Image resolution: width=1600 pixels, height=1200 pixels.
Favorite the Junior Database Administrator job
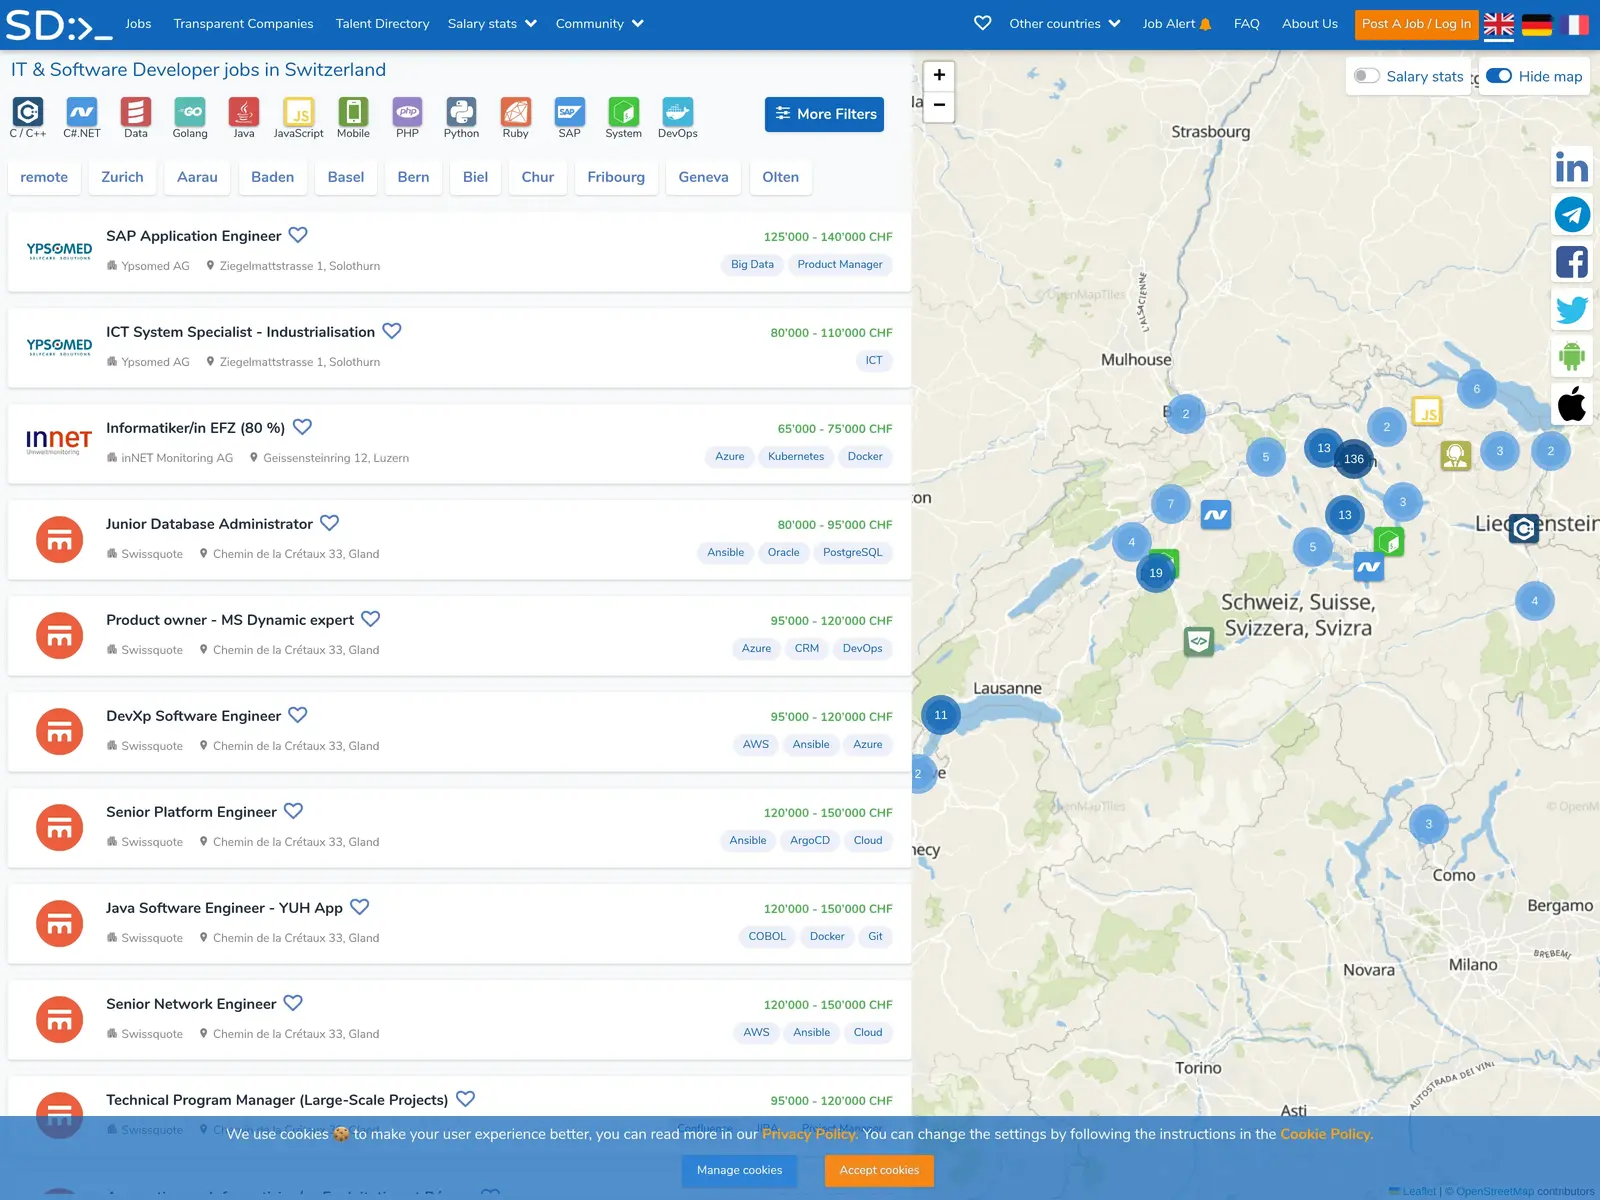click(330, 523)
